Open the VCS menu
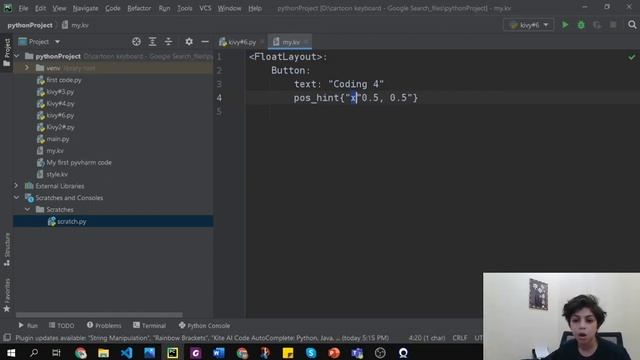Screen dimensions: 640x360 click(x=205, y=8)
